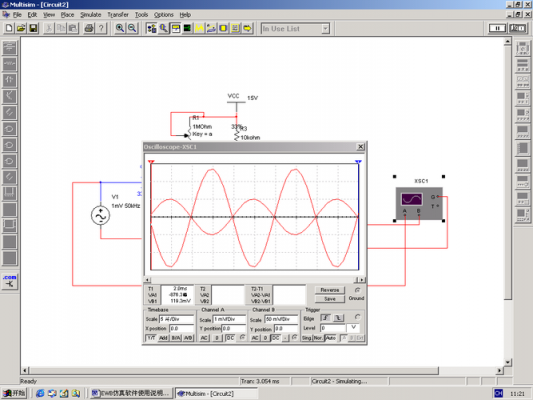Image resolution: width=533 pixels, height=400 pixels.
Task: Select the Trigger section radio button
Action: [x=357, y=317]
